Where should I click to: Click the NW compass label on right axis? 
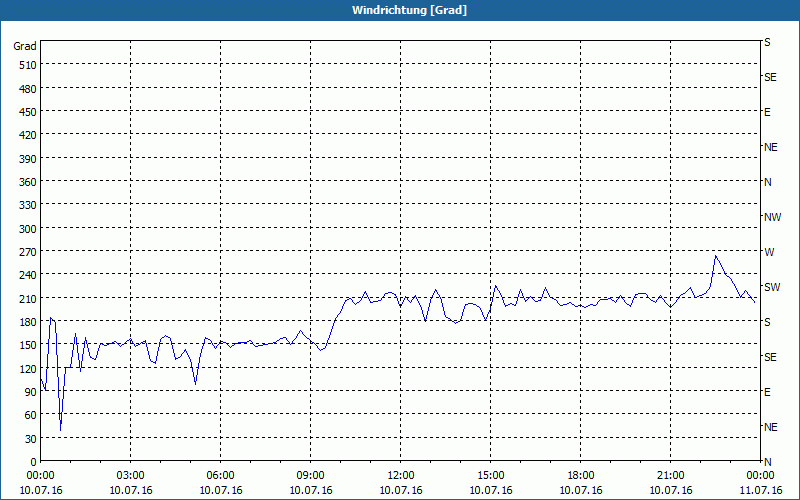point(773,217)
